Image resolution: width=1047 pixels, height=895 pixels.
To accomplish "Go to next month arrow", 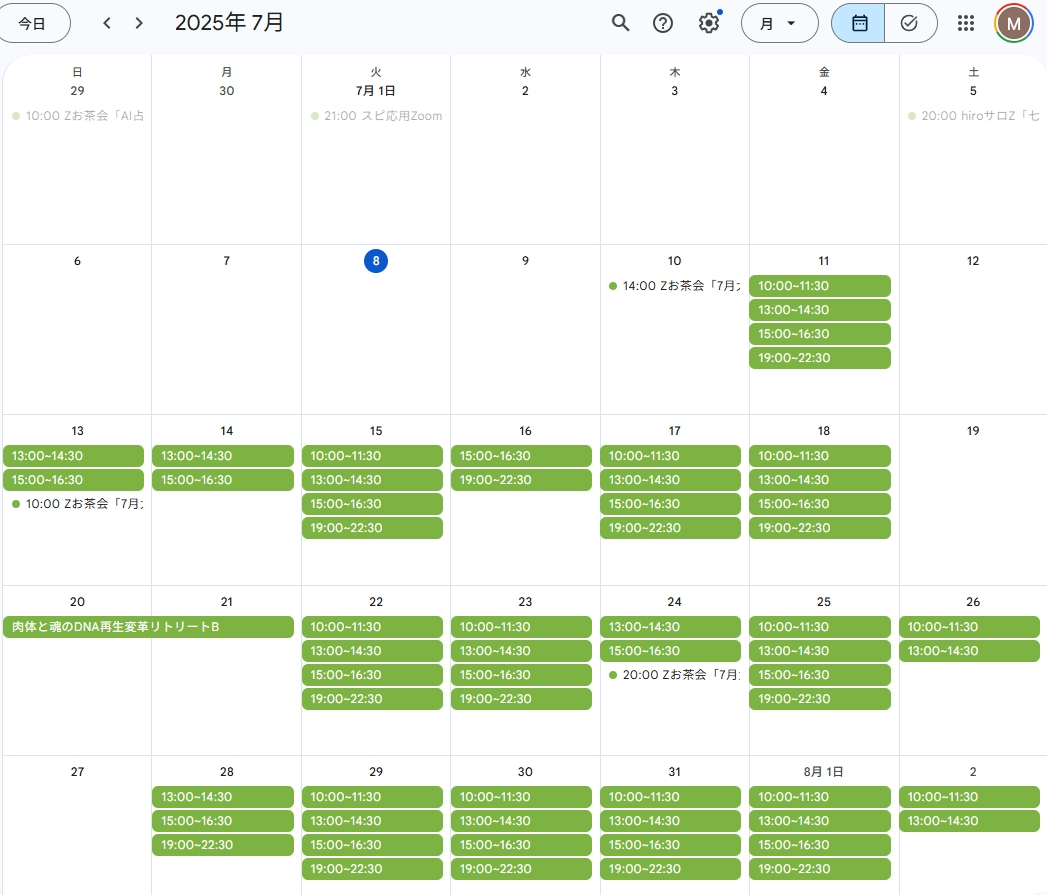I will pos(139,23).
